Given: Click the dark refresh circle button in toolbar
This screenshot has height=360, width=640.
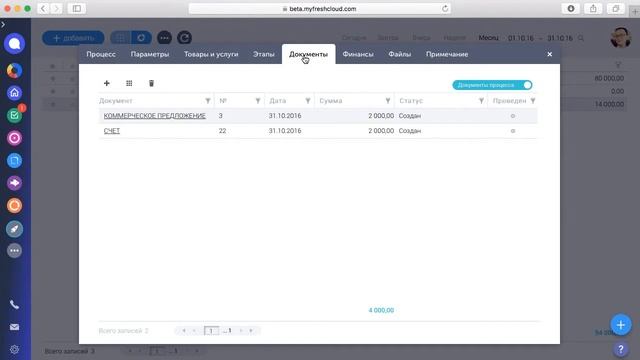Looking at the screenshot, I should [x=184, y=38].
